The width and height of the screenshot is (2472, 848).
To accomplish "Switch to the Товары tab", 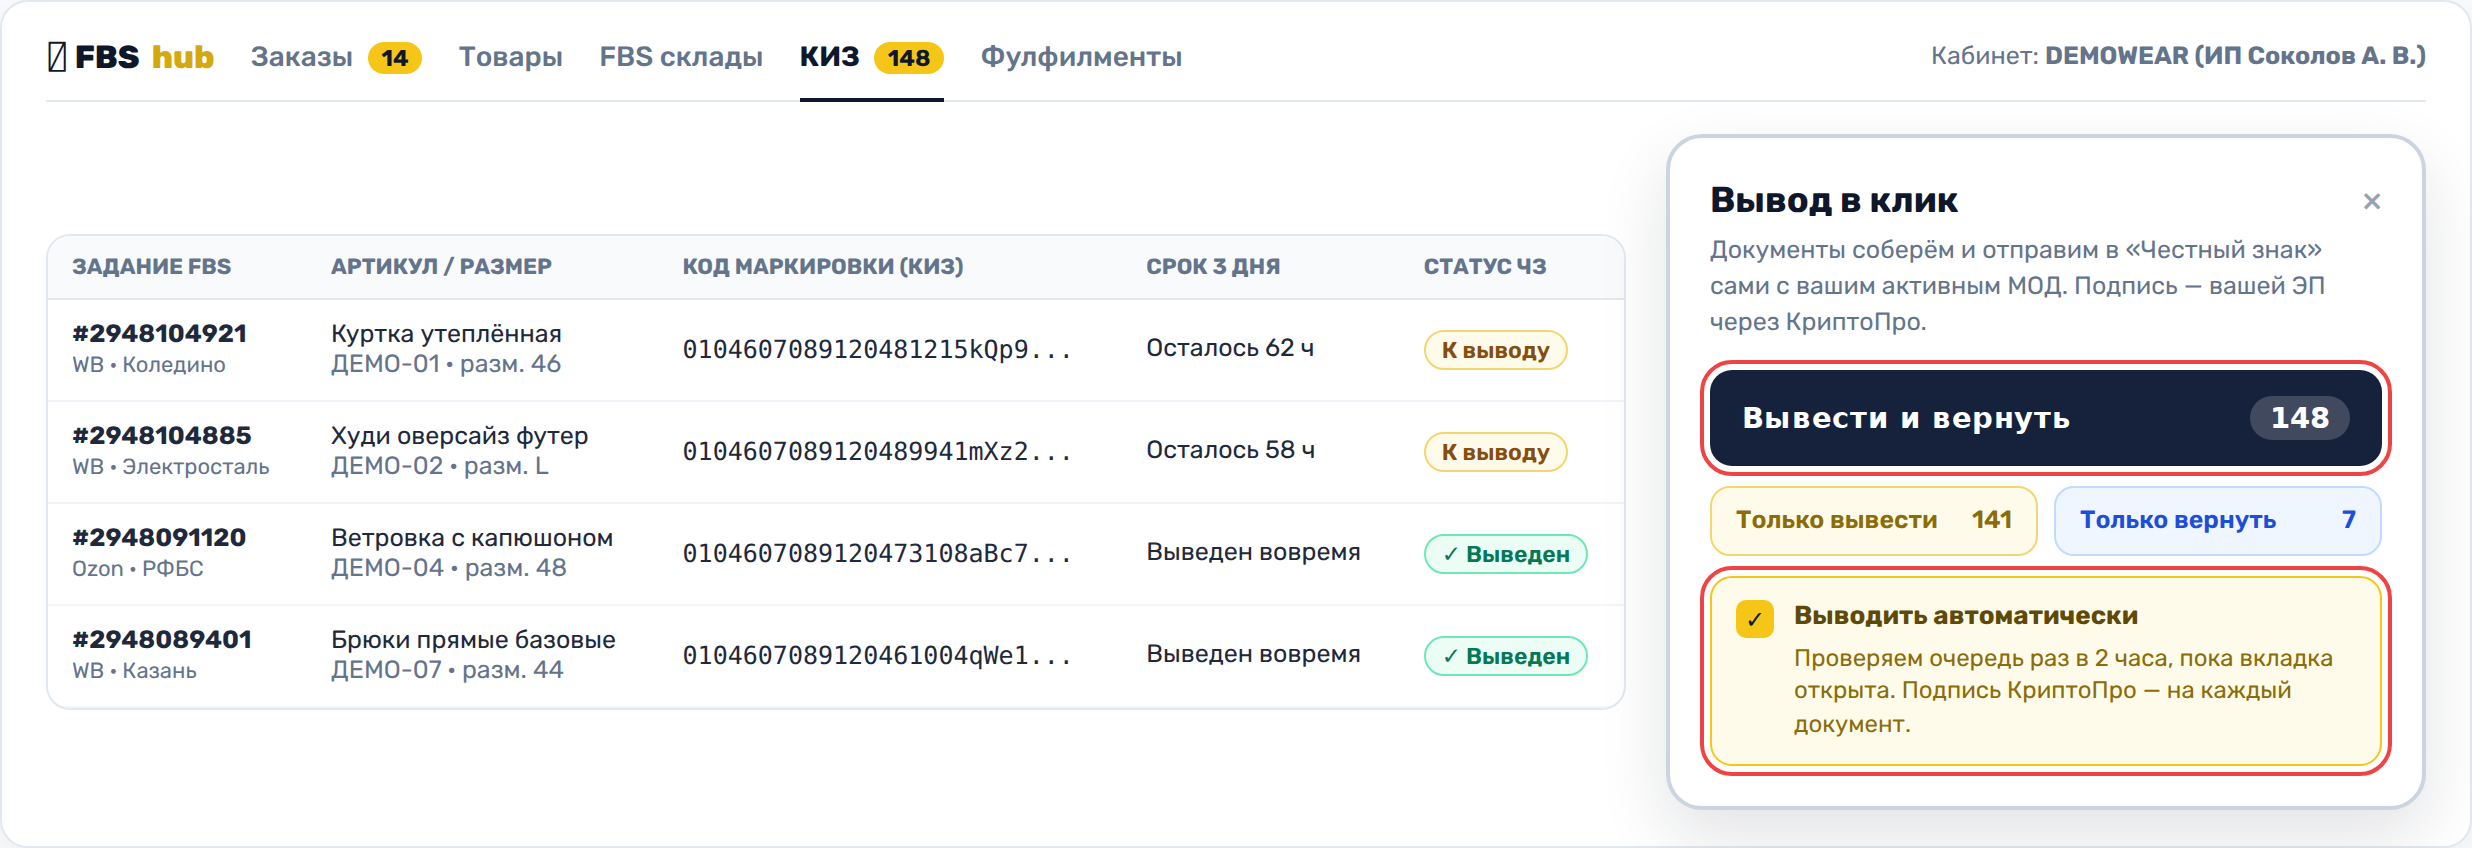I will click(x=511, y=57).
